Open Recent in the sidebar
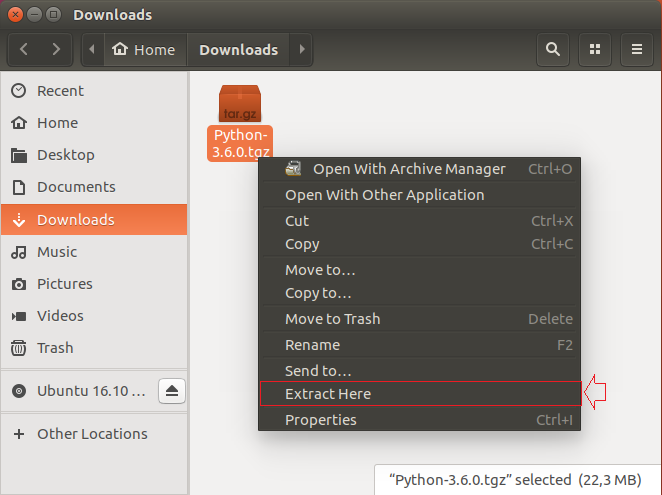The width and height of the screenshot is (662, 495). point(94,91)
